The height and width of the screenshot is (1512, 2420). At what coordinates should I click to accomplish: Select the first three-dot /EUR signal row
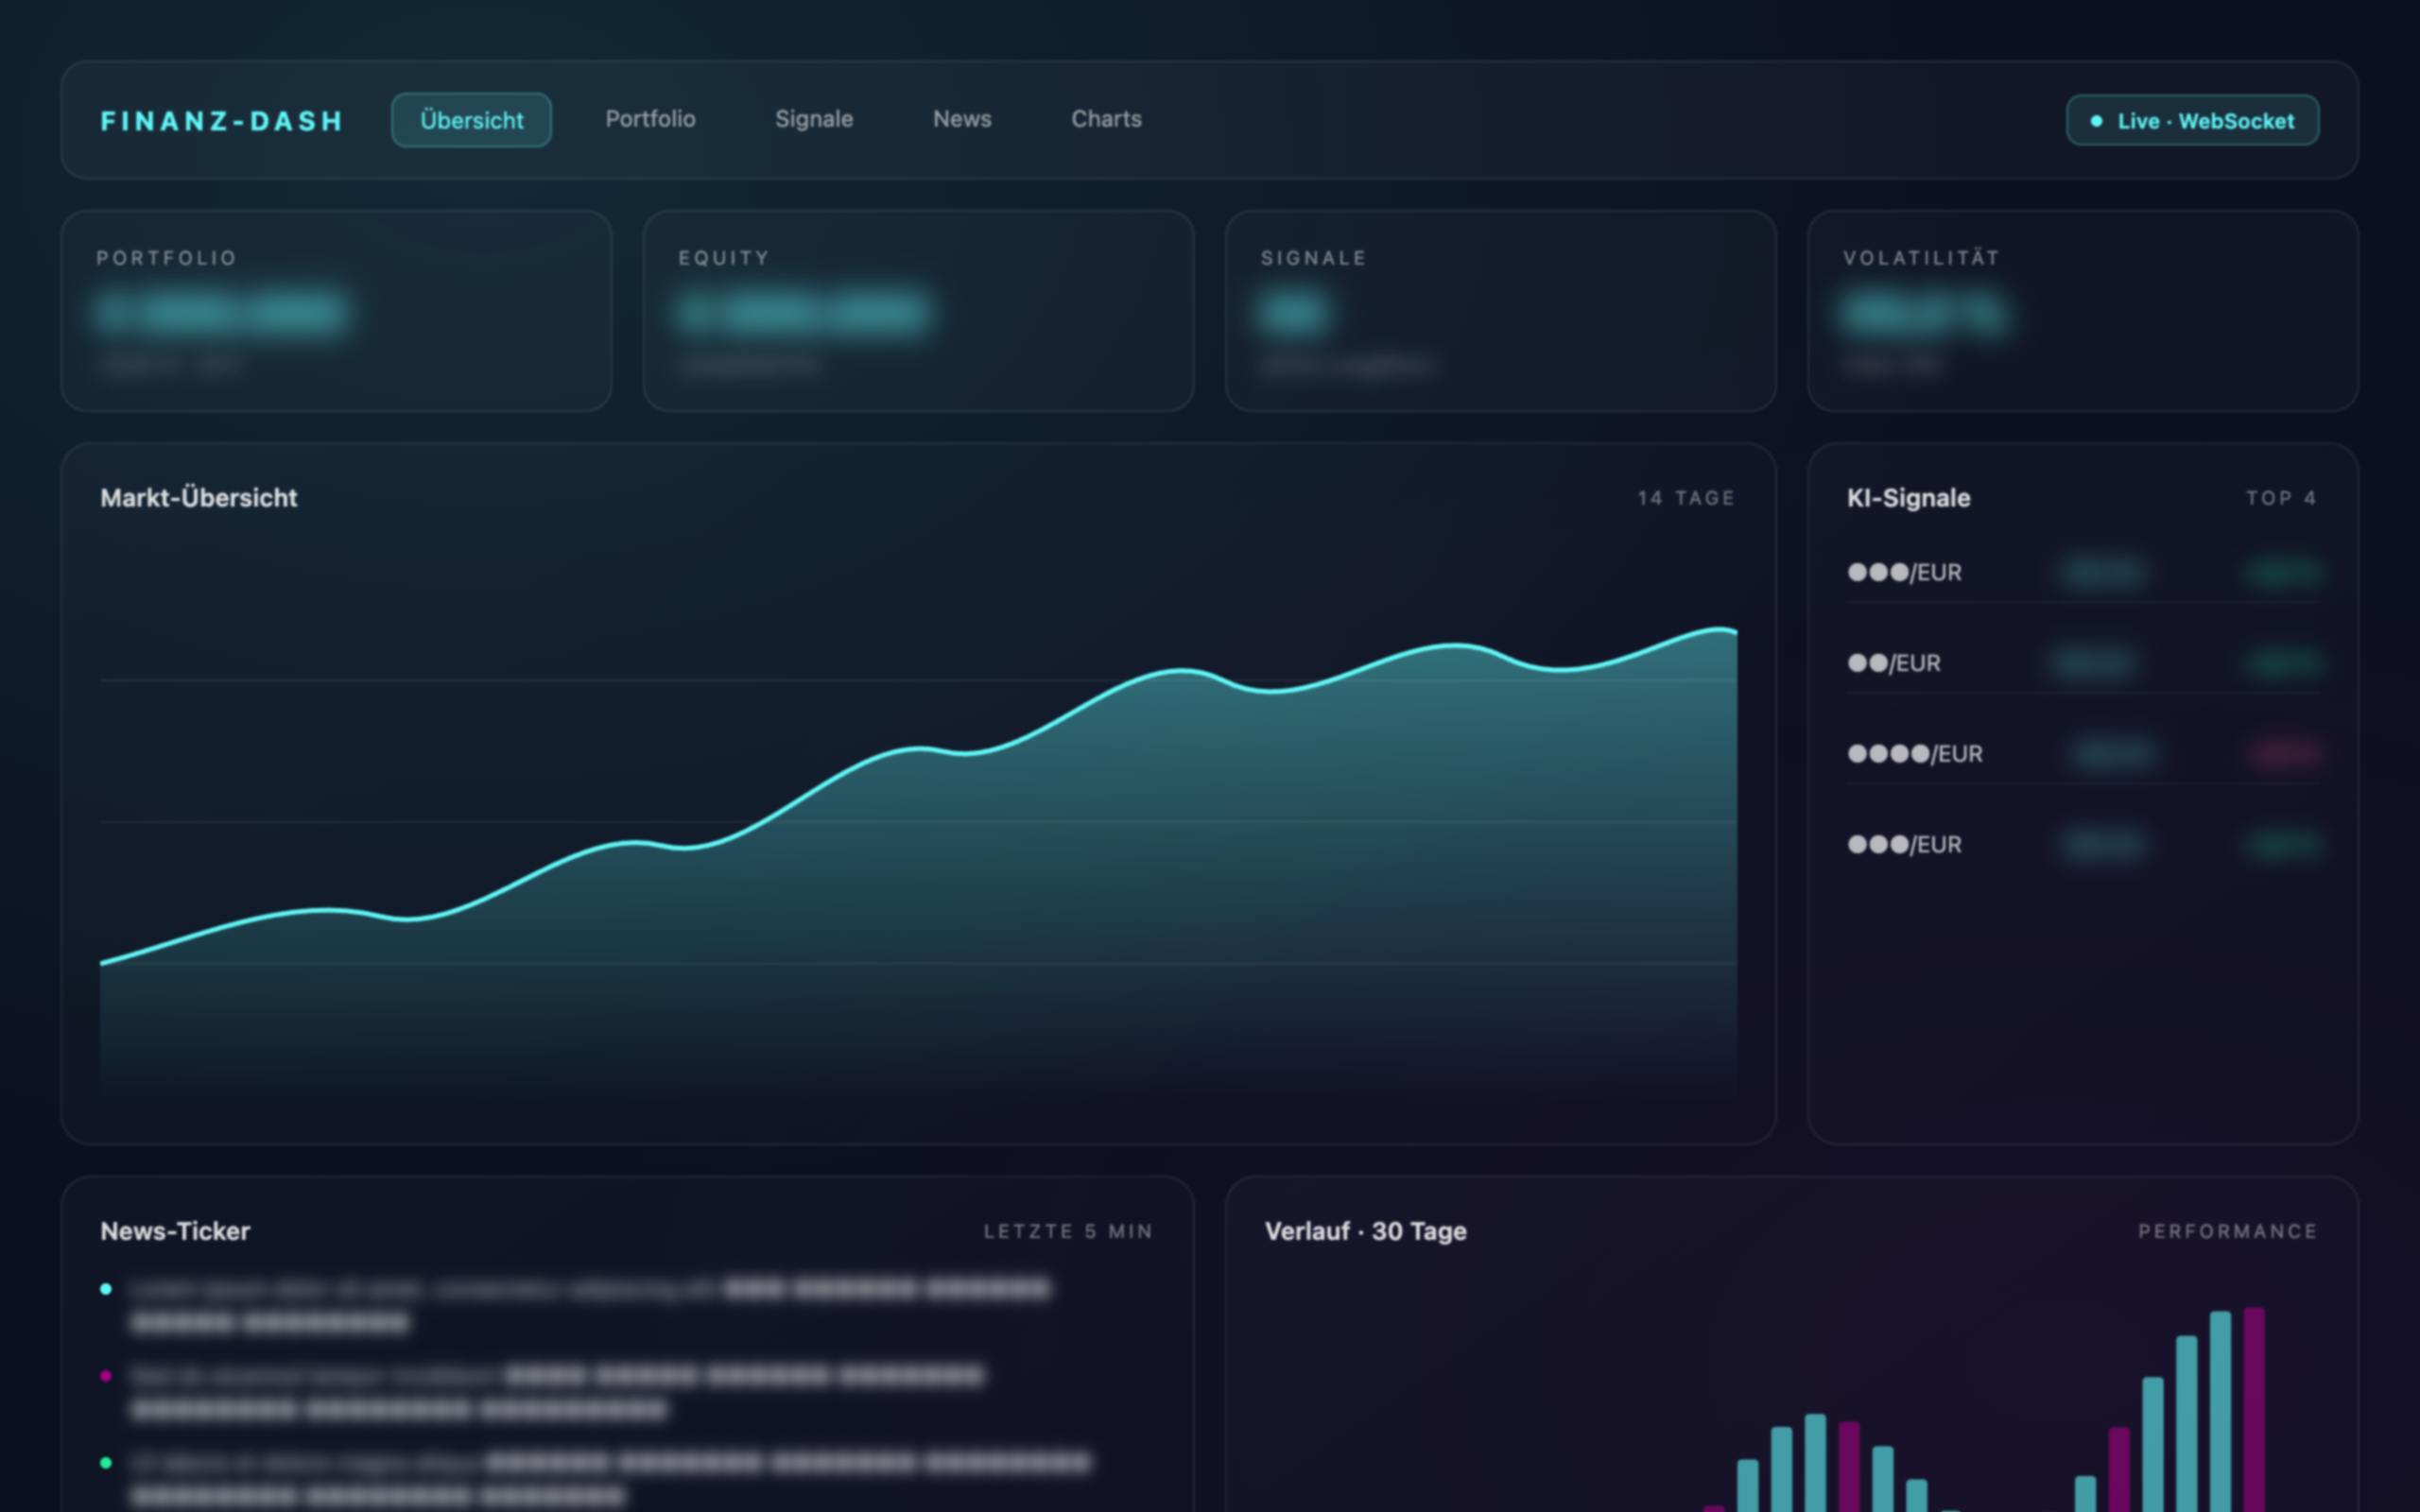click(x=2082, y=573)
